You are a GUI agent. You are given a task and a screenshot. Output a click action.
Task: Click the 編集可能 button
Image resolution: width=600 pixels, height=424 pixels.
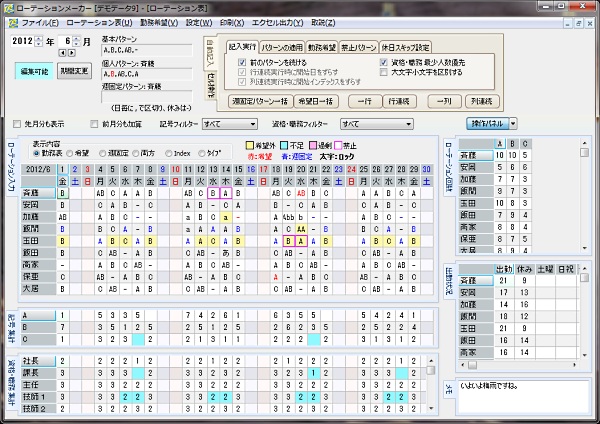pos(34,71)
